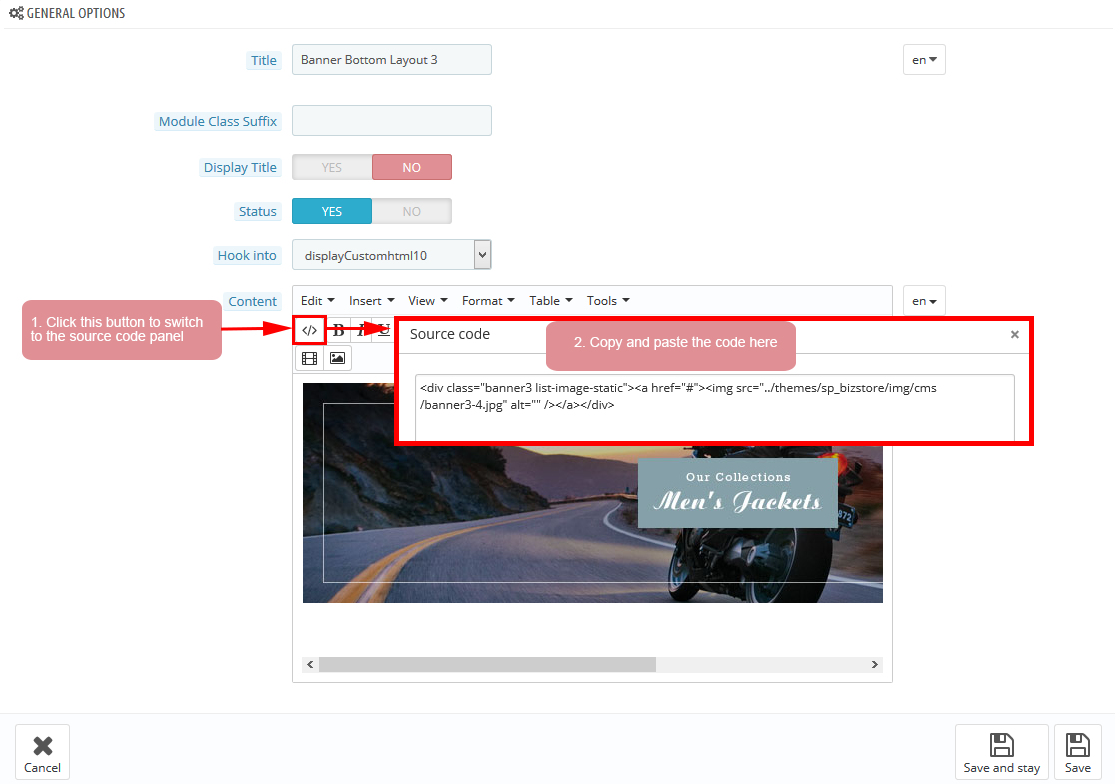Click the Module Class Suffix input field
The height and width of the screenshot is (784, 1115).
392,121
